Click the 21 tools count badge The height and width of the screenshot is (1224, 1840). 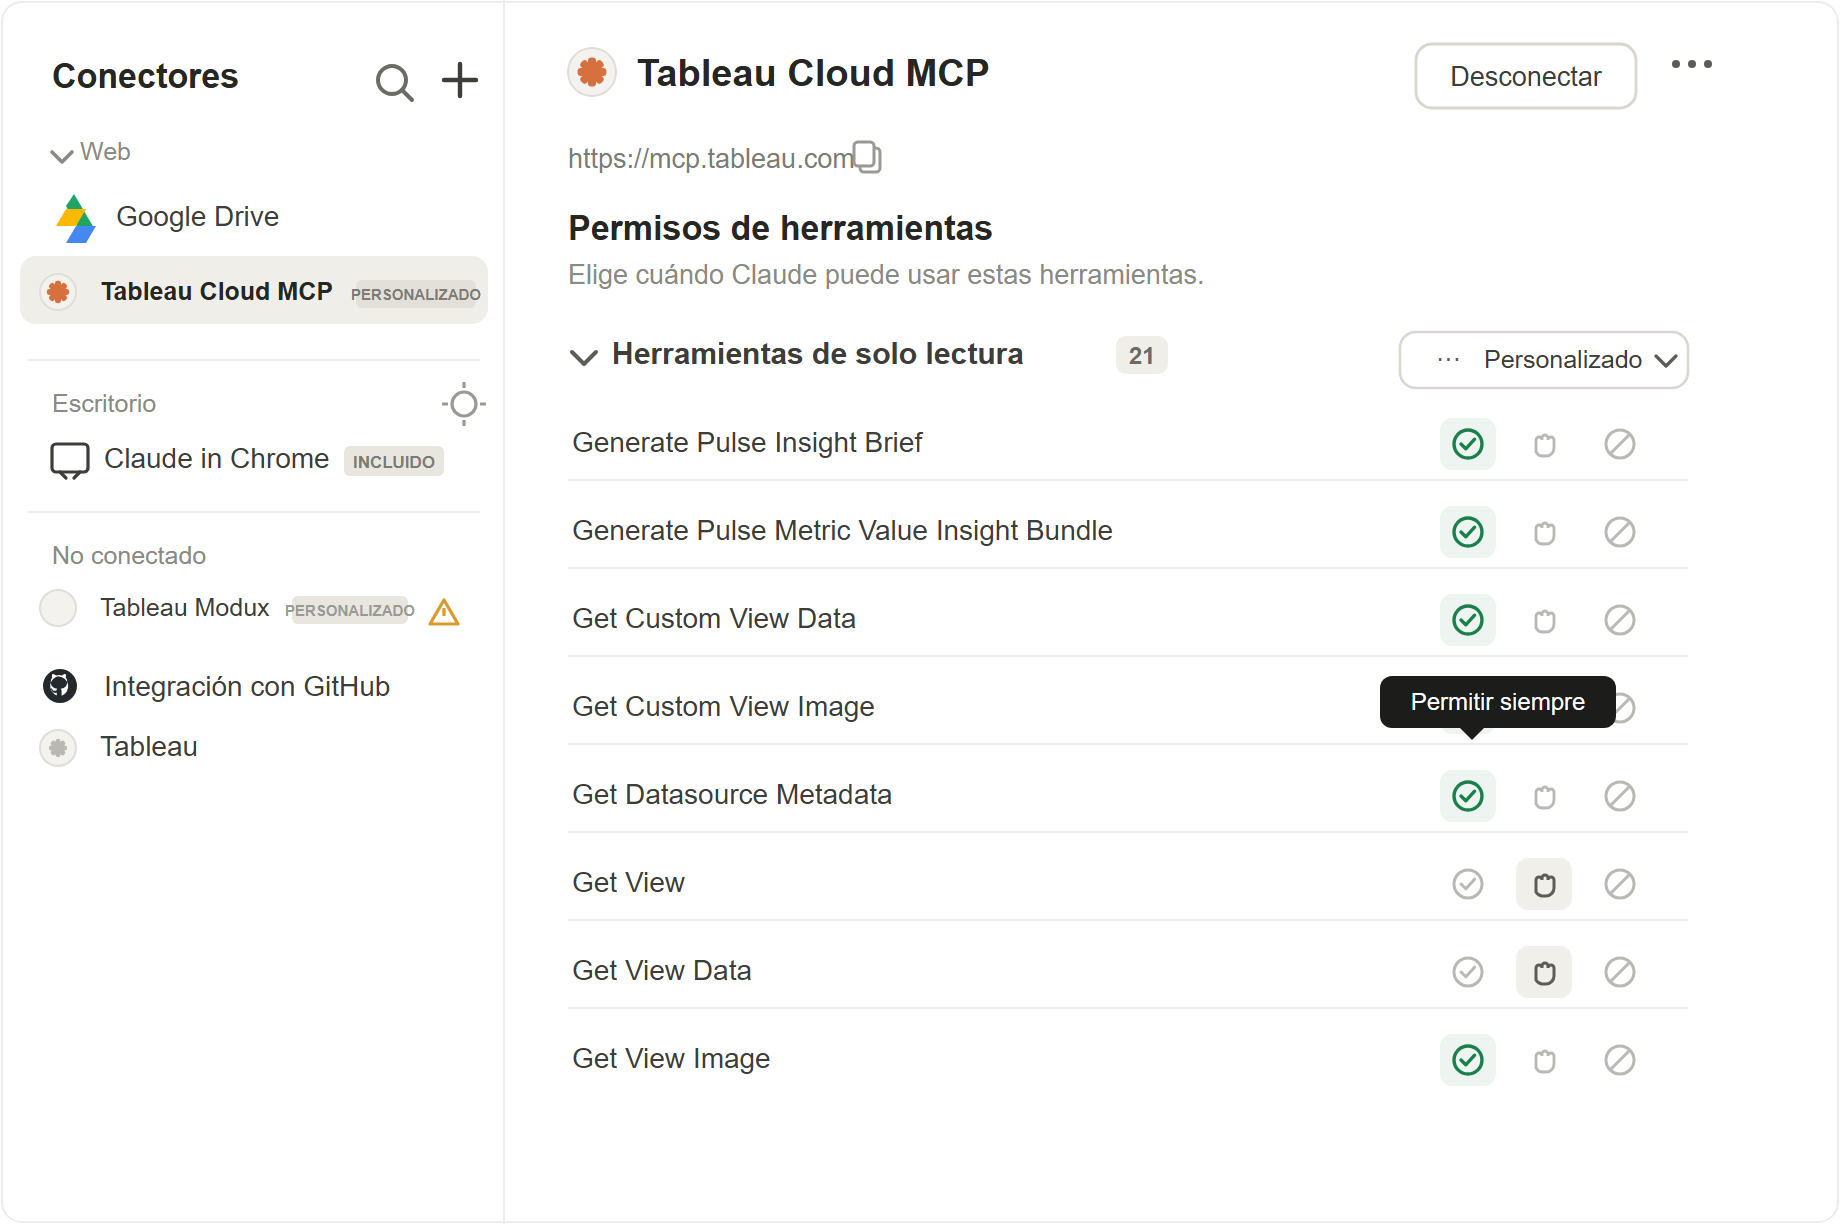pos(1141,355)
